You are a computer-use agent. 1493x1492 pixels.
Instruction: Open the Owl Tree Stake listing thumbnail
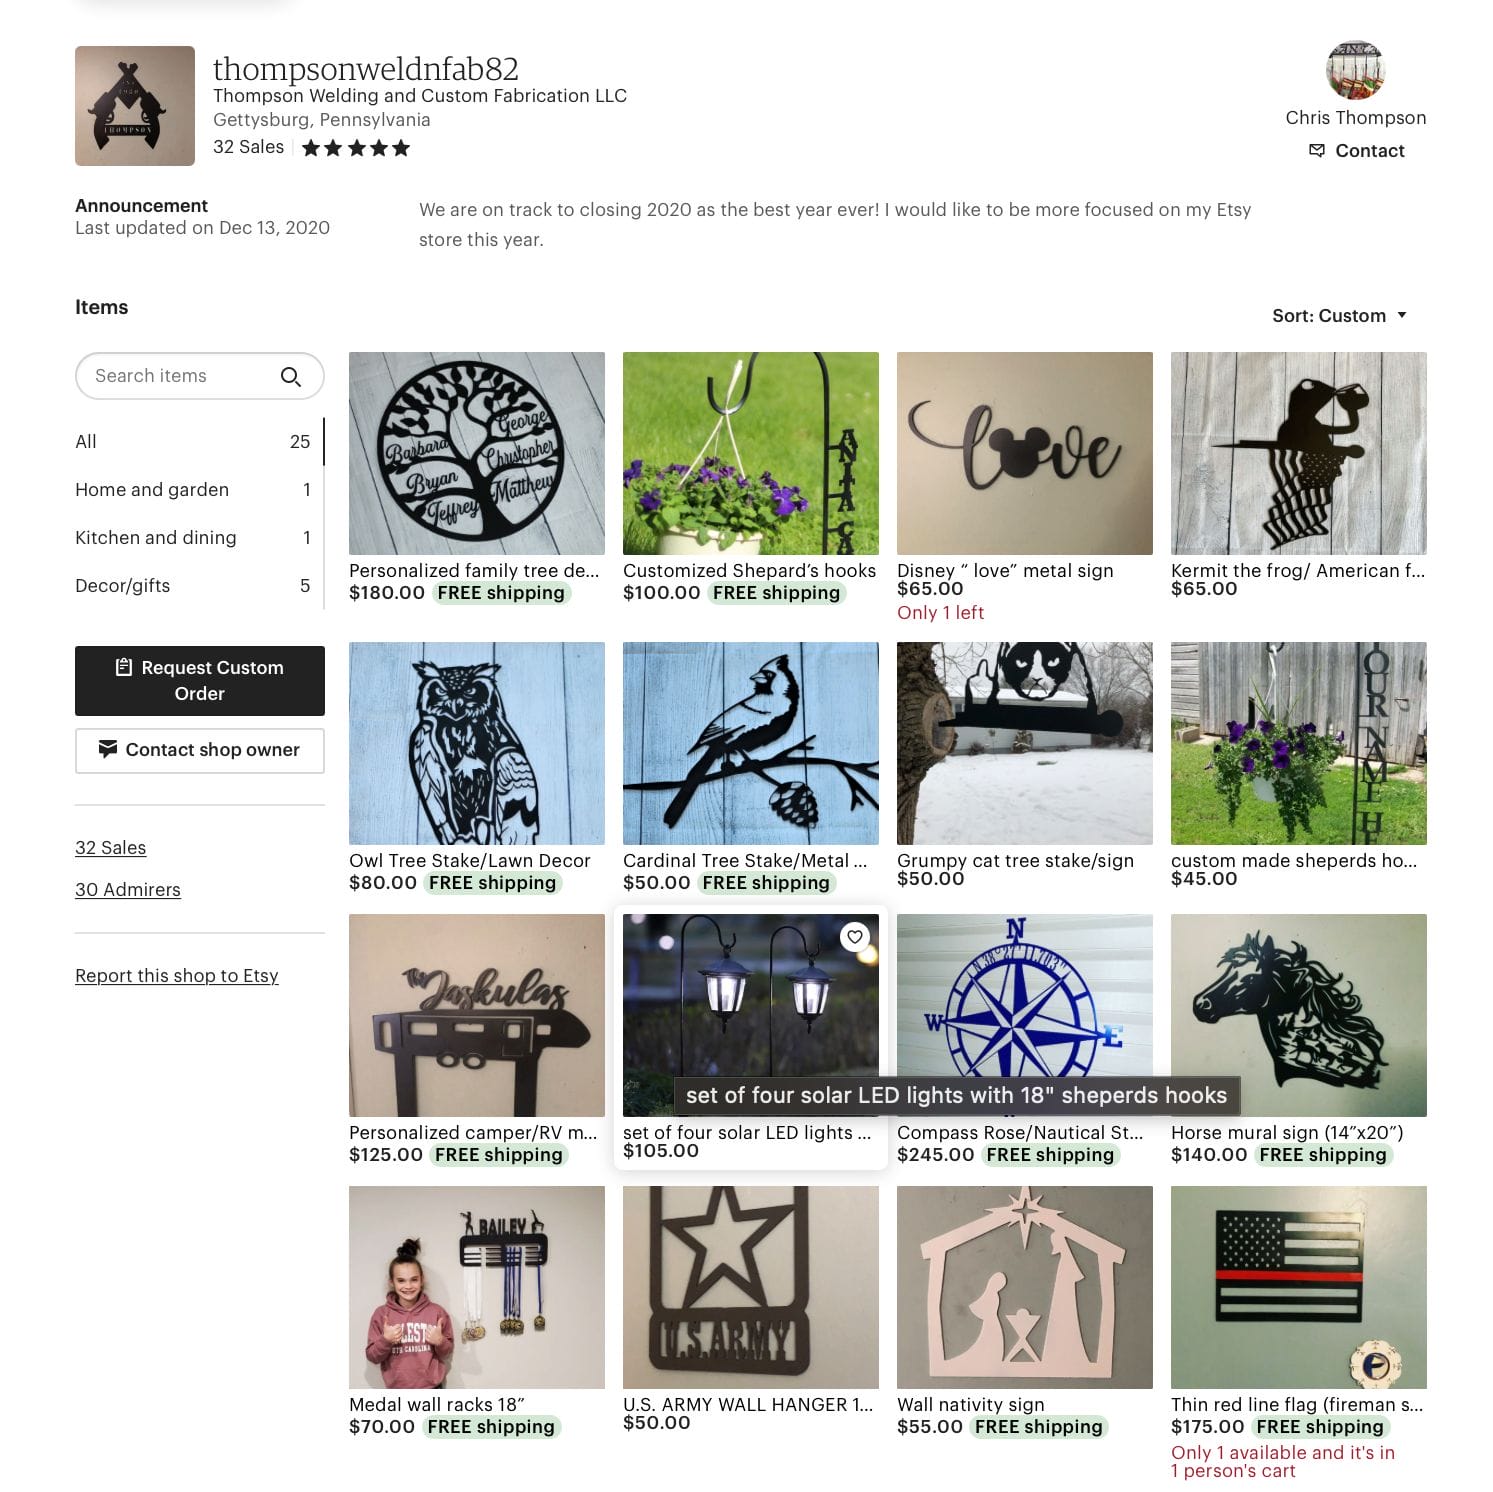pos(477,744)
